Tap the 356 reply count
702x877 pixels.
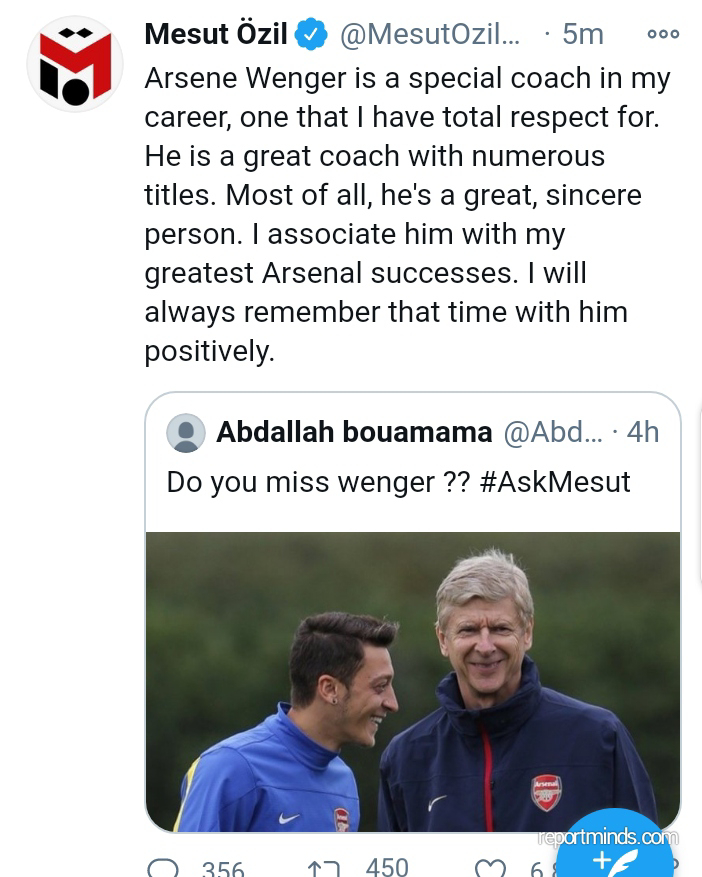point(222,868)
